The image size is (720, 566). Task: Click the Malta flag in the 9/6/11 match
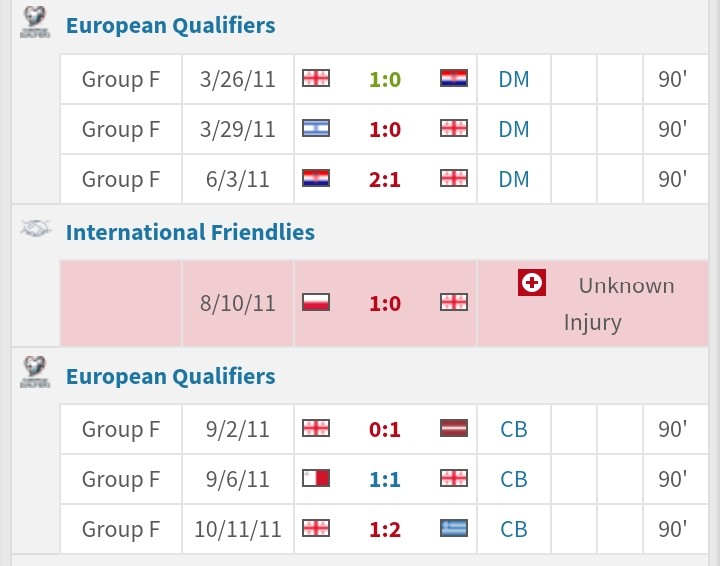(316, 478)
